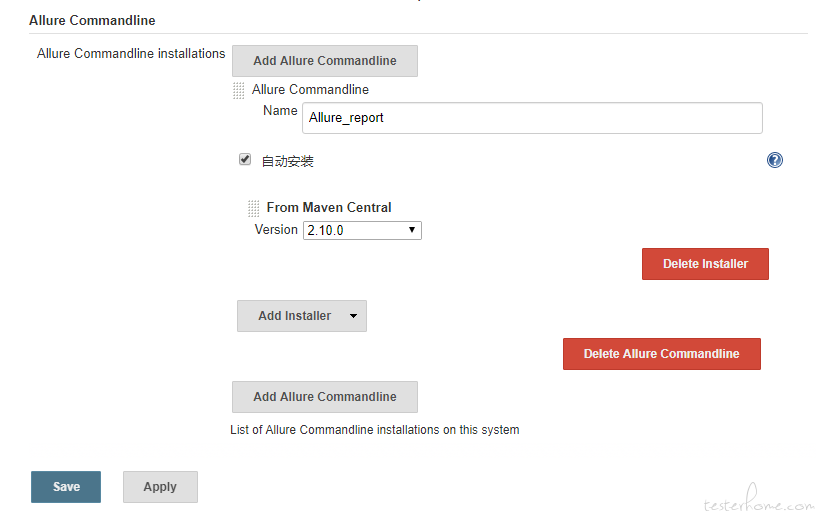Image resolution: width=816 pixels, height=523 pixels.
Task: Open the Version 2.10.0 dropdown
Action: [362, 230]
